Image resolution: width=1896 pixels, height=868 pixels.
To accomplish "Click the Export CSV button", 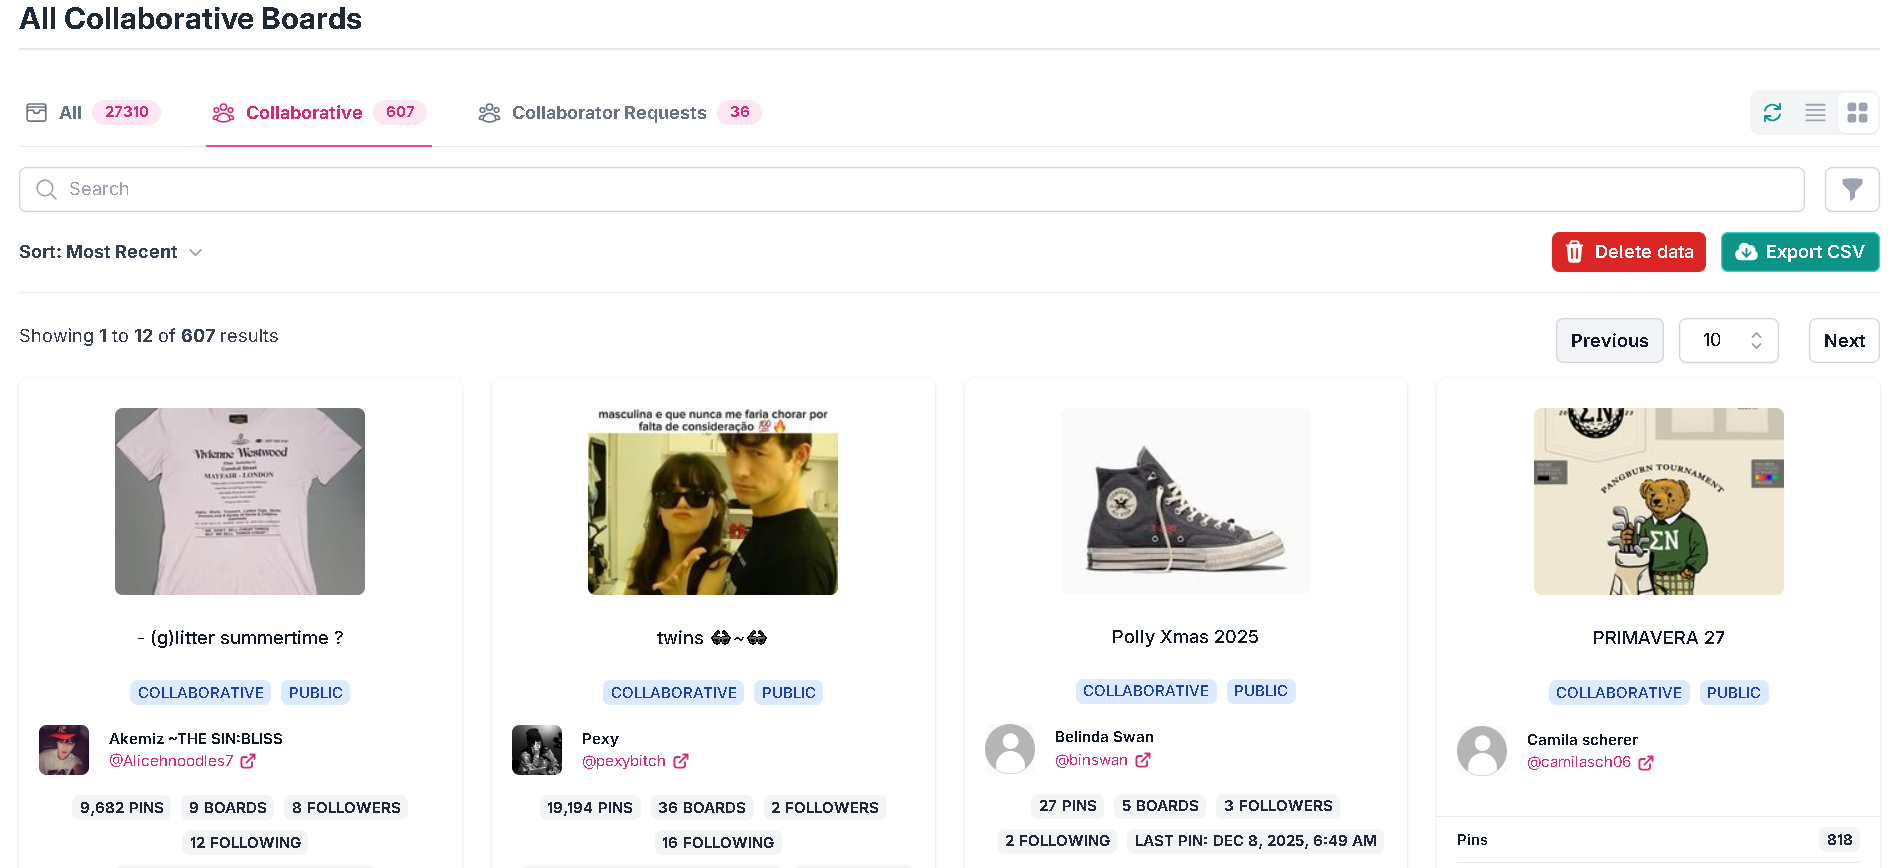I will [x=1800, y=252].
